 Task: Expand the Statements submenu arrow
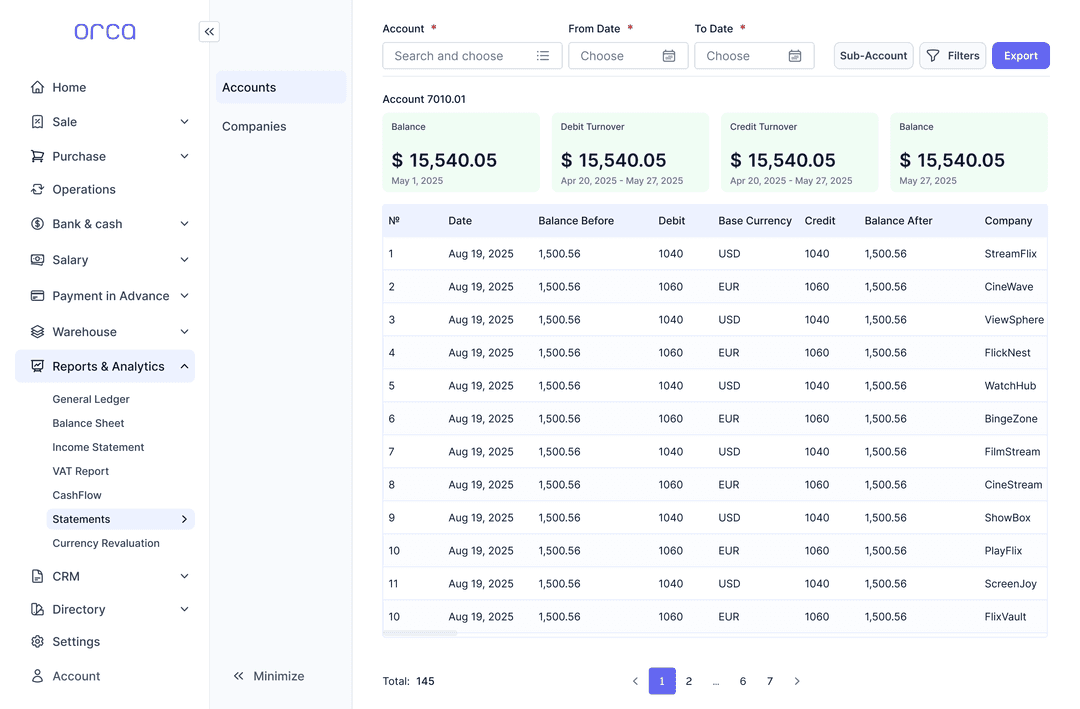[x=183, y=519]
